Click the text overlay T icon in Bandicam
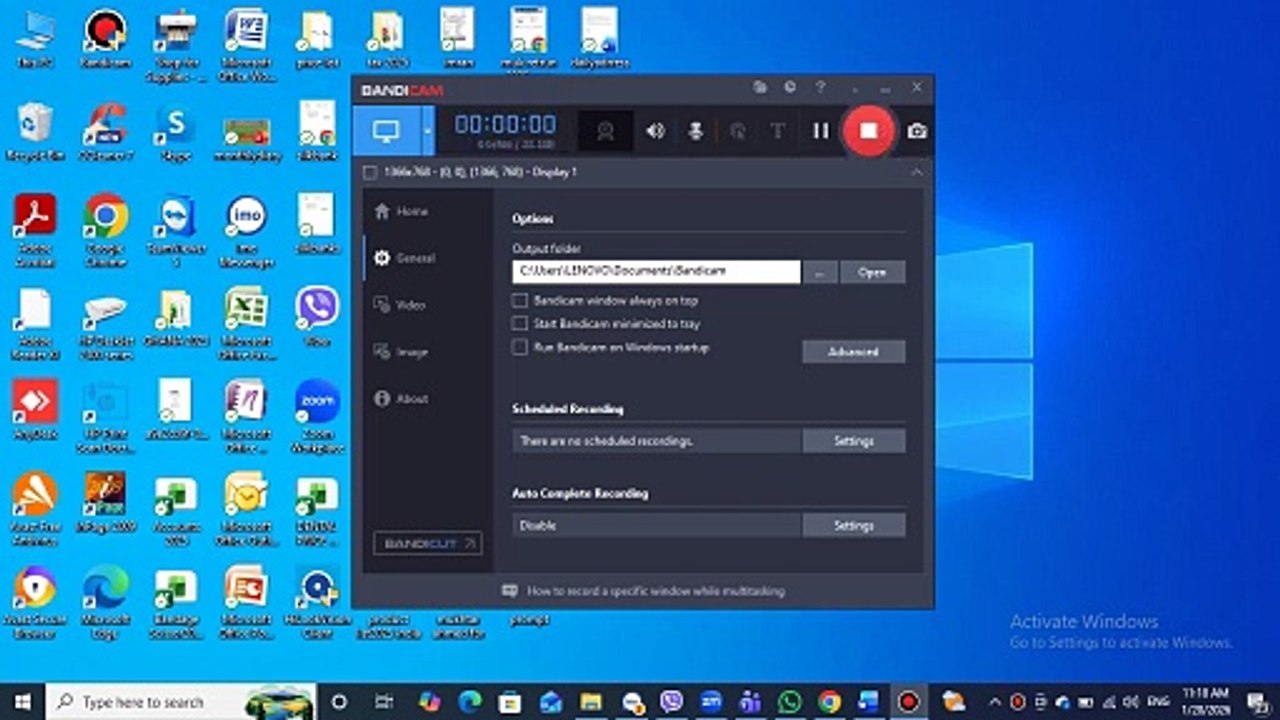This screenshot has height=720, width=1280. 777,131
